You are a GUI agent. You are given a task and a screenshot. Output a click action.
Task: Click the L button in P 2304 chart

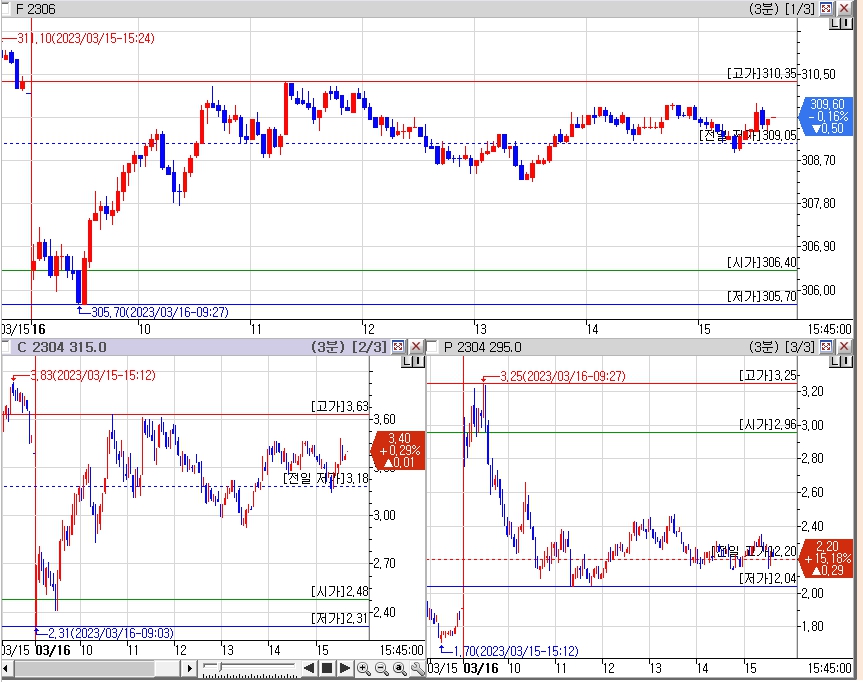coord(834,361)
